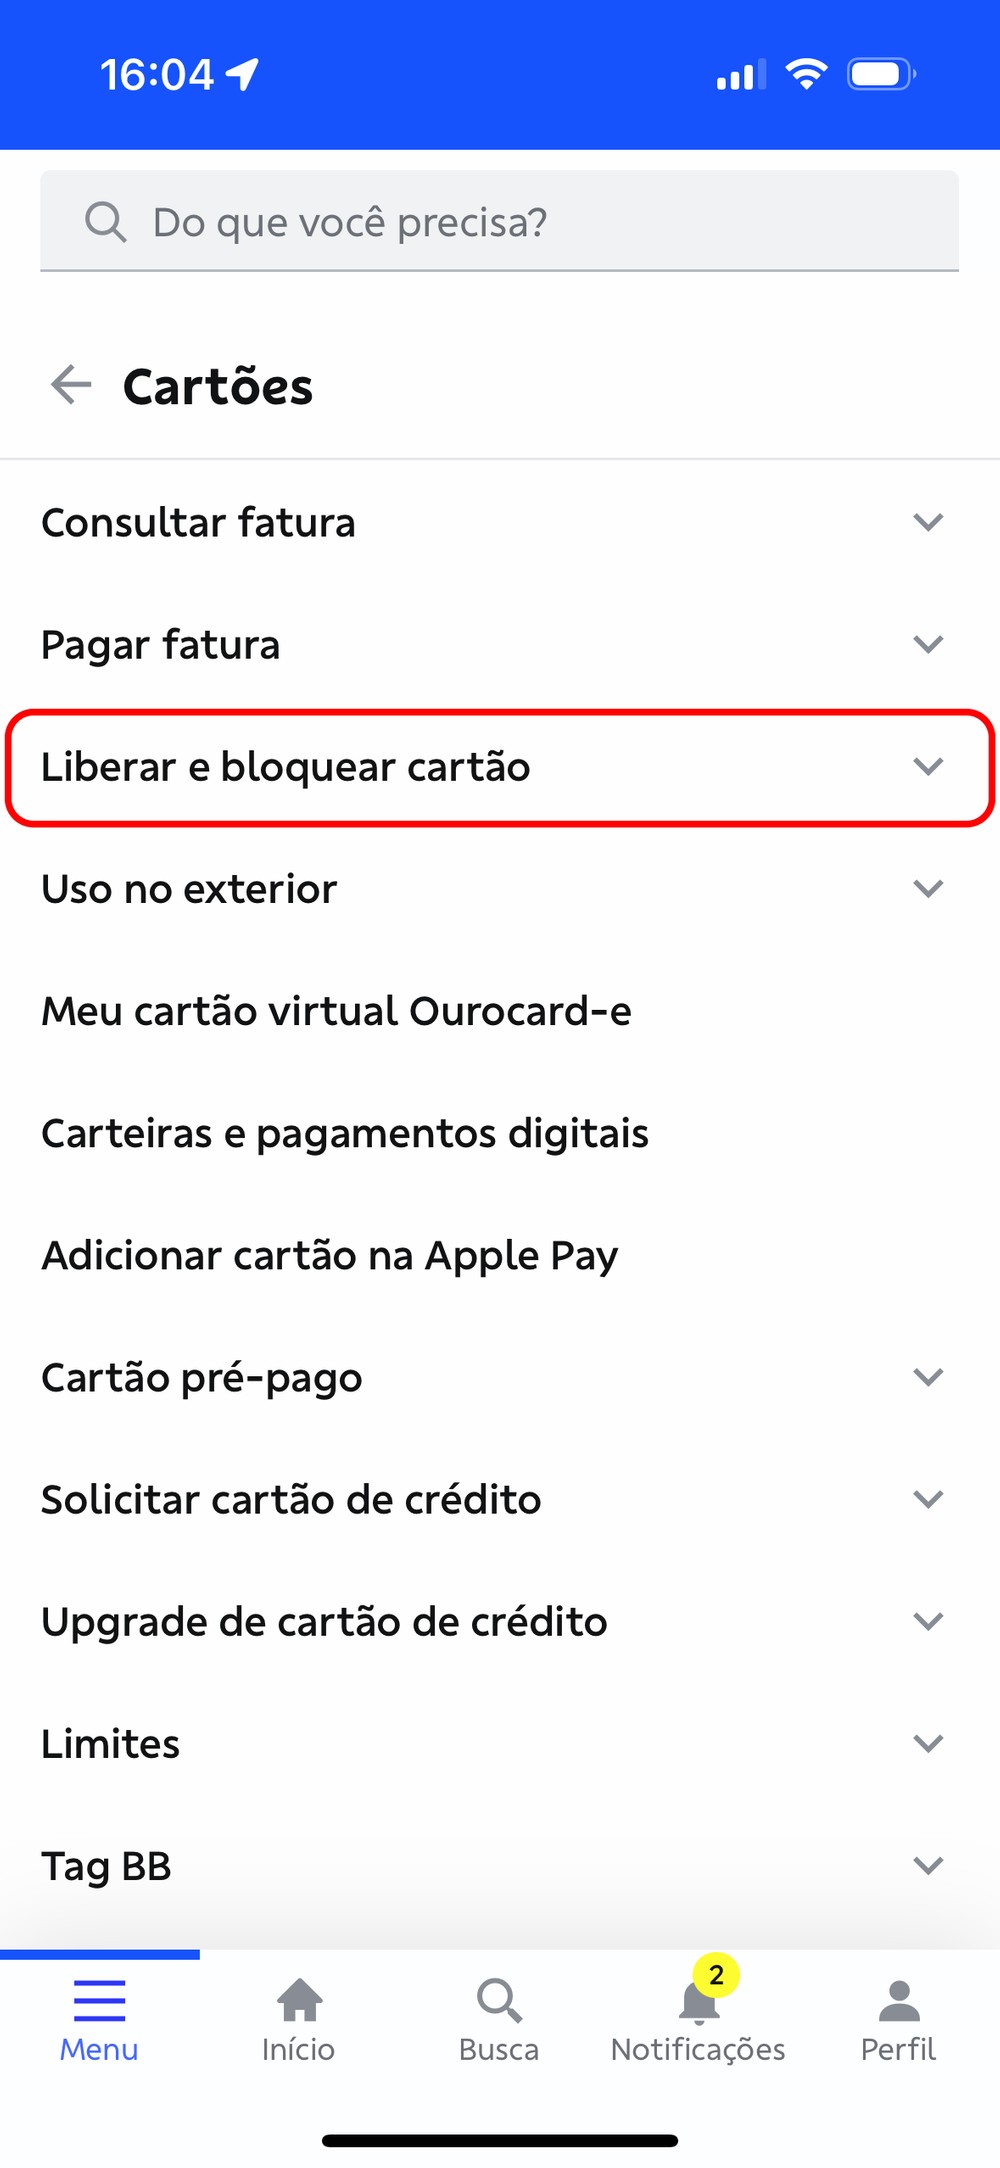
Task: Go to Início home icon
Action: click(x=299, y=2000)
